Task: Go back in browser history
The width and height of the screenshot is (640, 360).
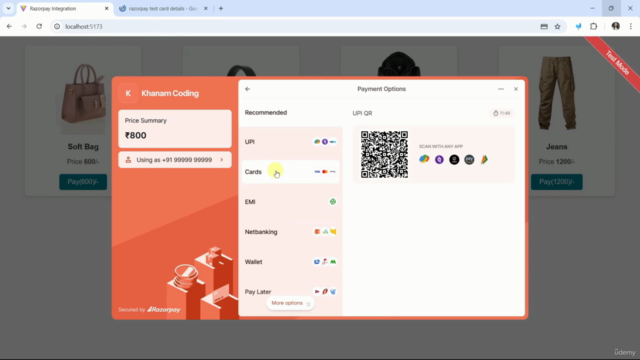Action: tap(9, 27)
